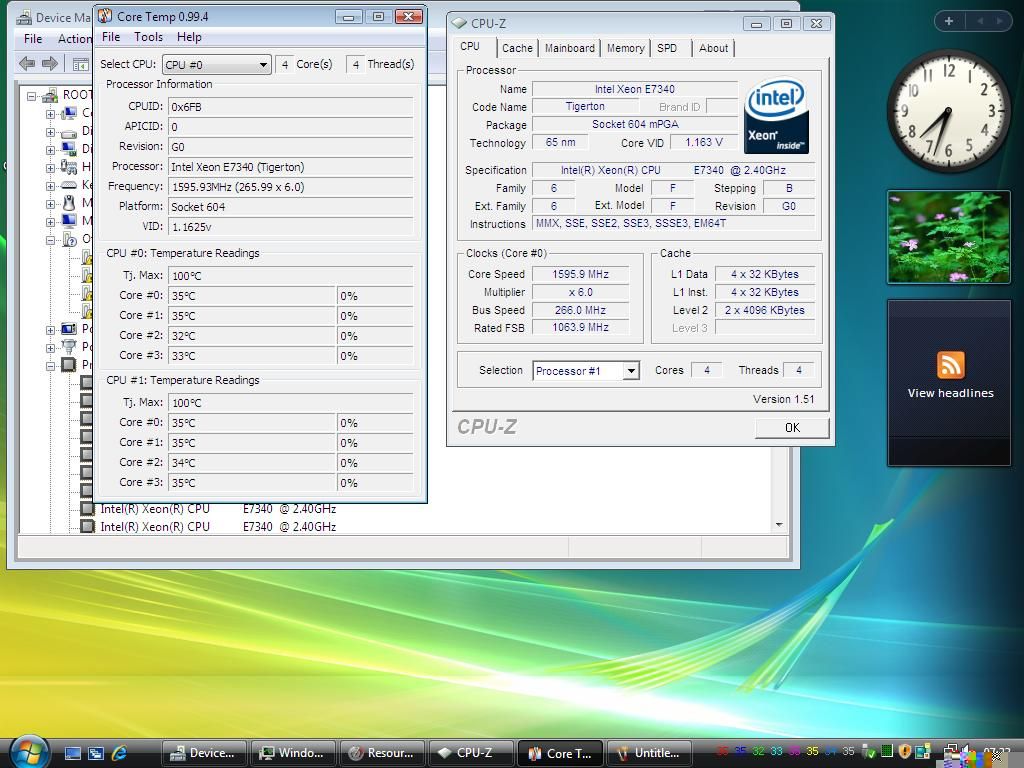Screen dimensions: 1024x768
Task: Click Switch Between Windows quick launch icon
Action: tap(96, 753)
